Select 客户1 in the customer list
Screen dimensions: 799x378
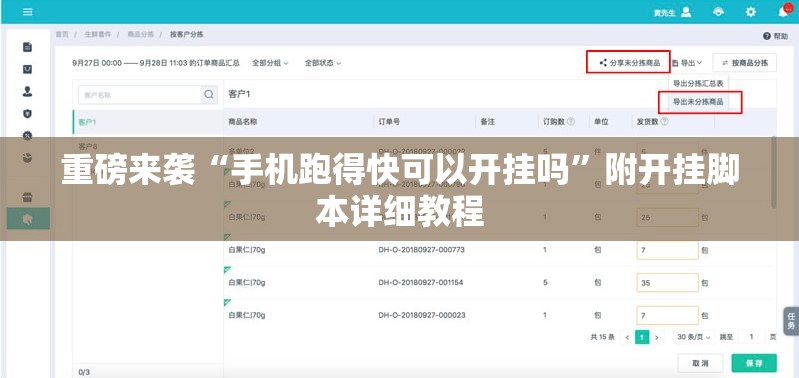coord(148,122)
